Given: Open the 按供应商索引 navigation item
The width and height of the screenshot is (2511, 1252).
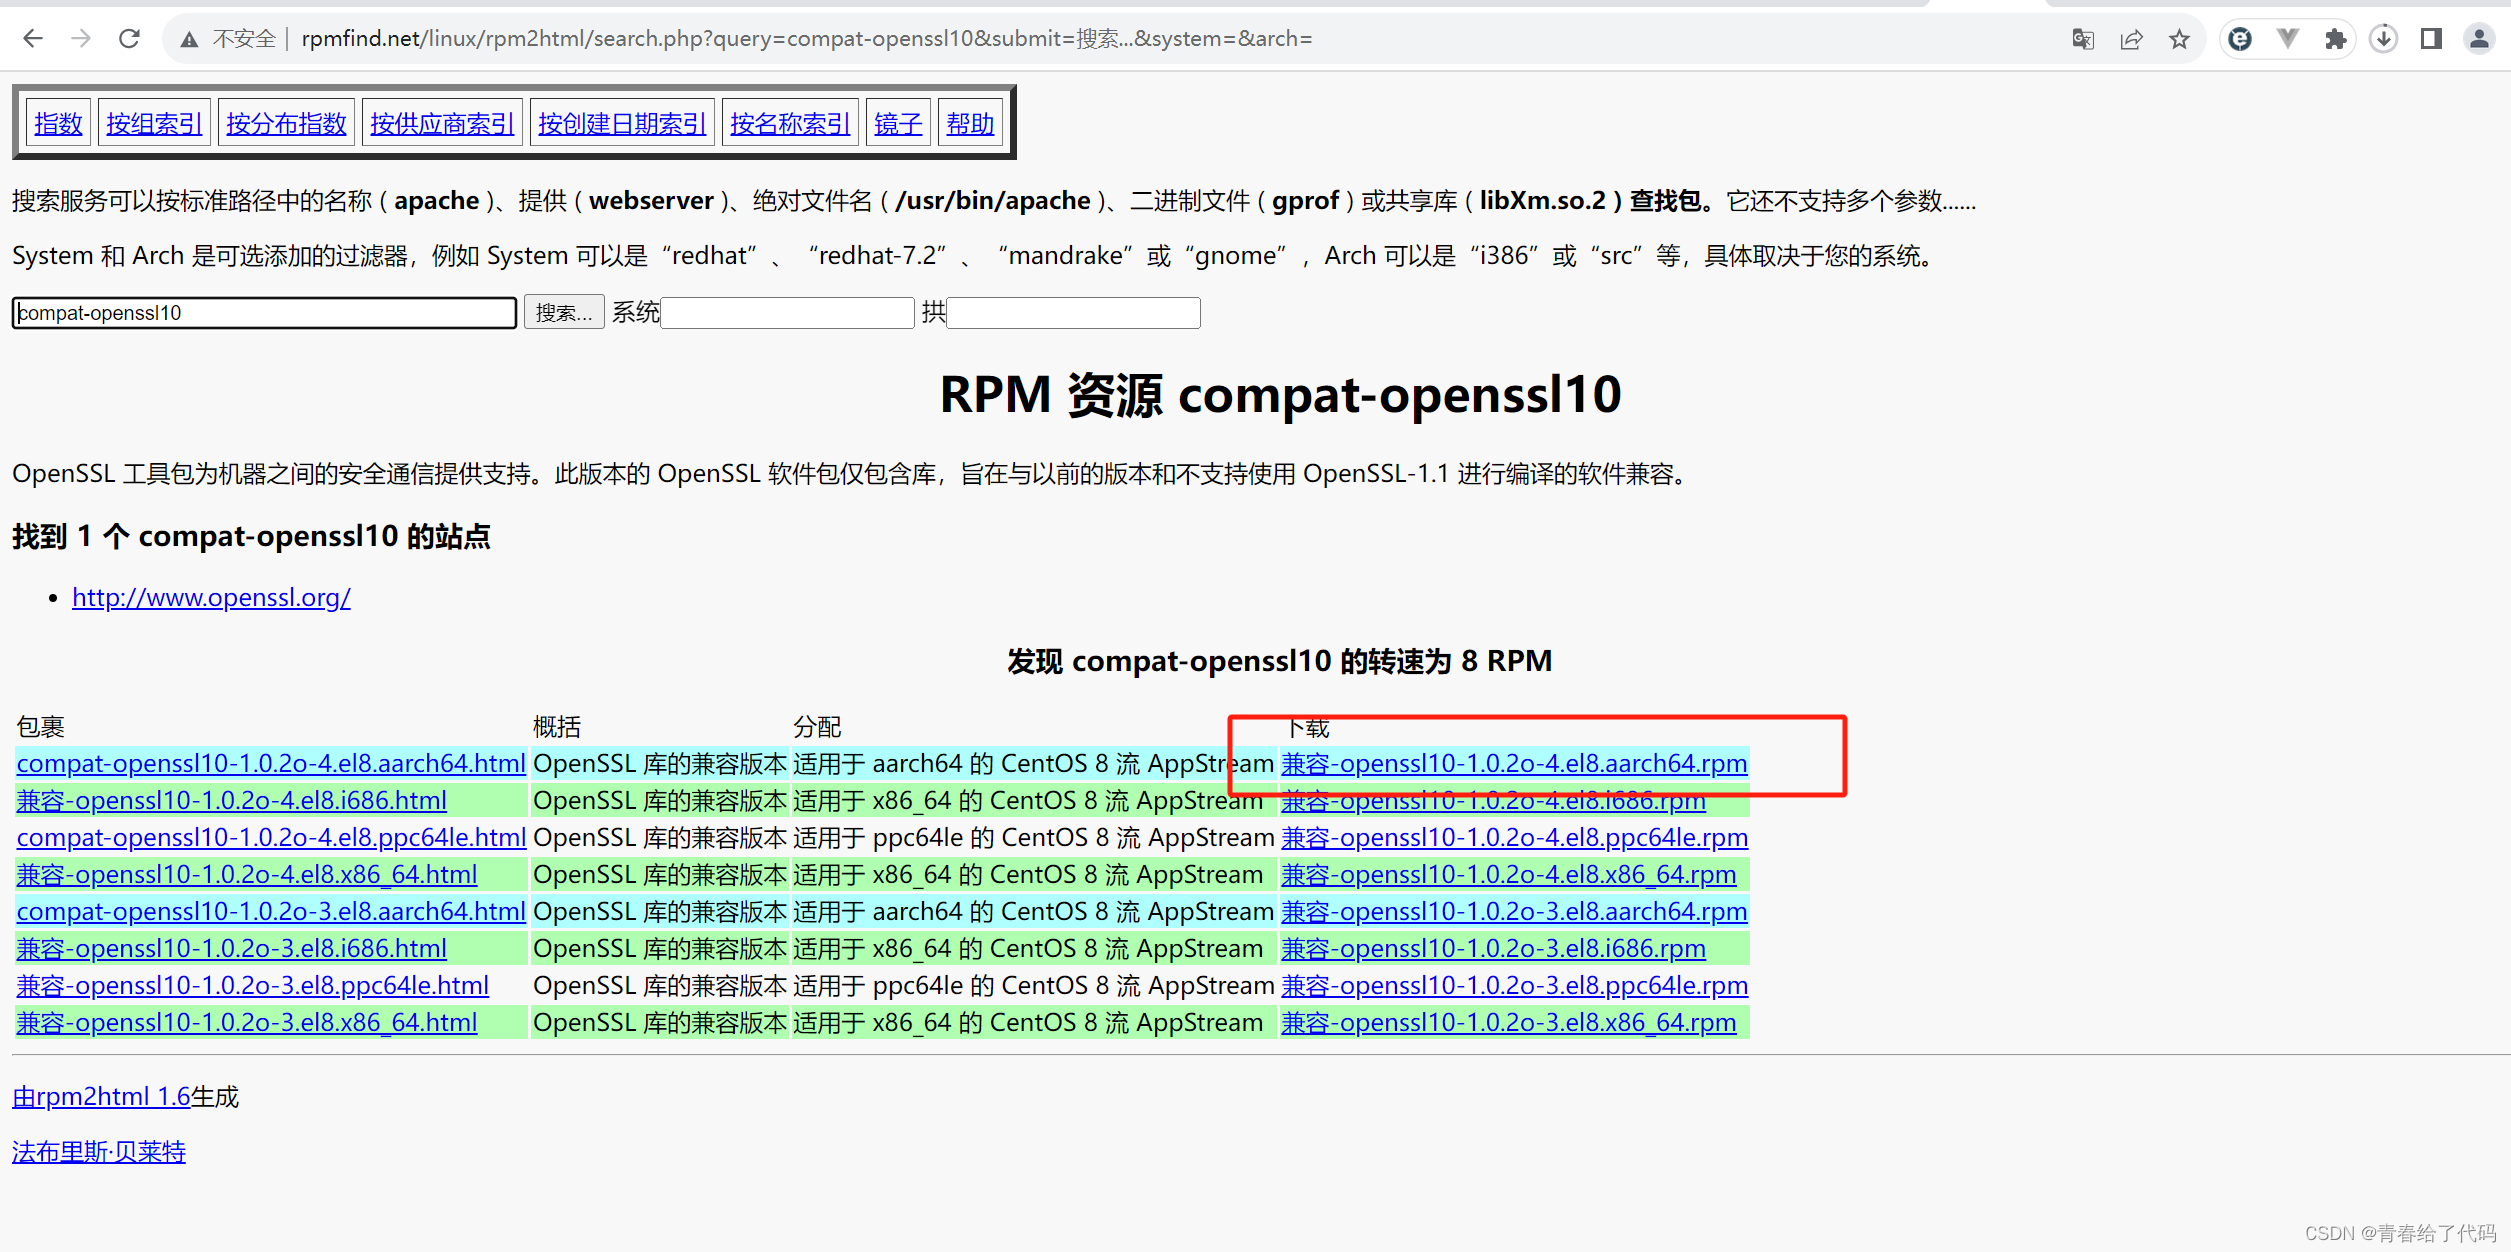Looking at the screenshot, I should click(x=442, y=124).
